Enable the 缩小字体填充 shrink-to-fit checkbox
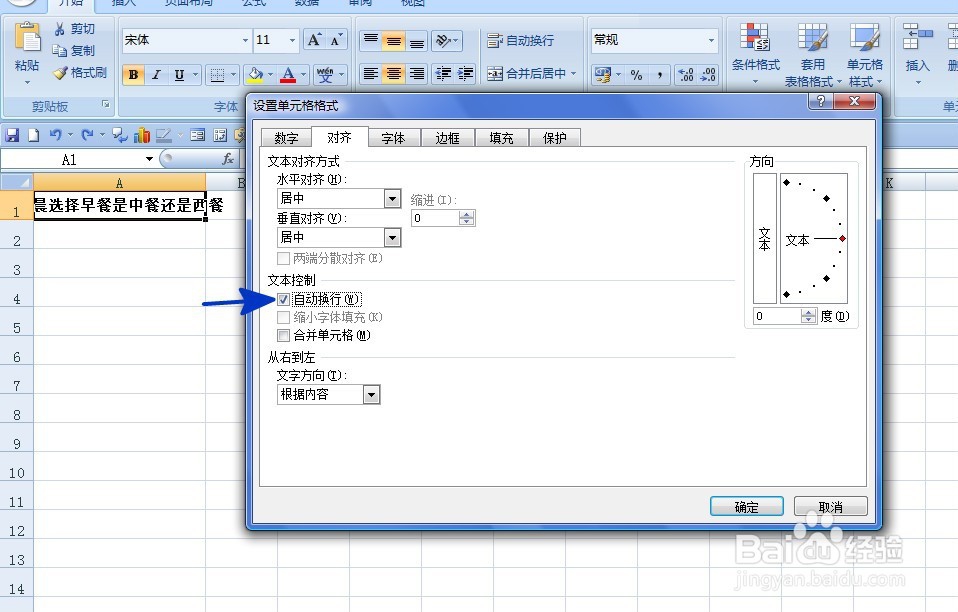The image size is (958, 612). click(282, 318)
